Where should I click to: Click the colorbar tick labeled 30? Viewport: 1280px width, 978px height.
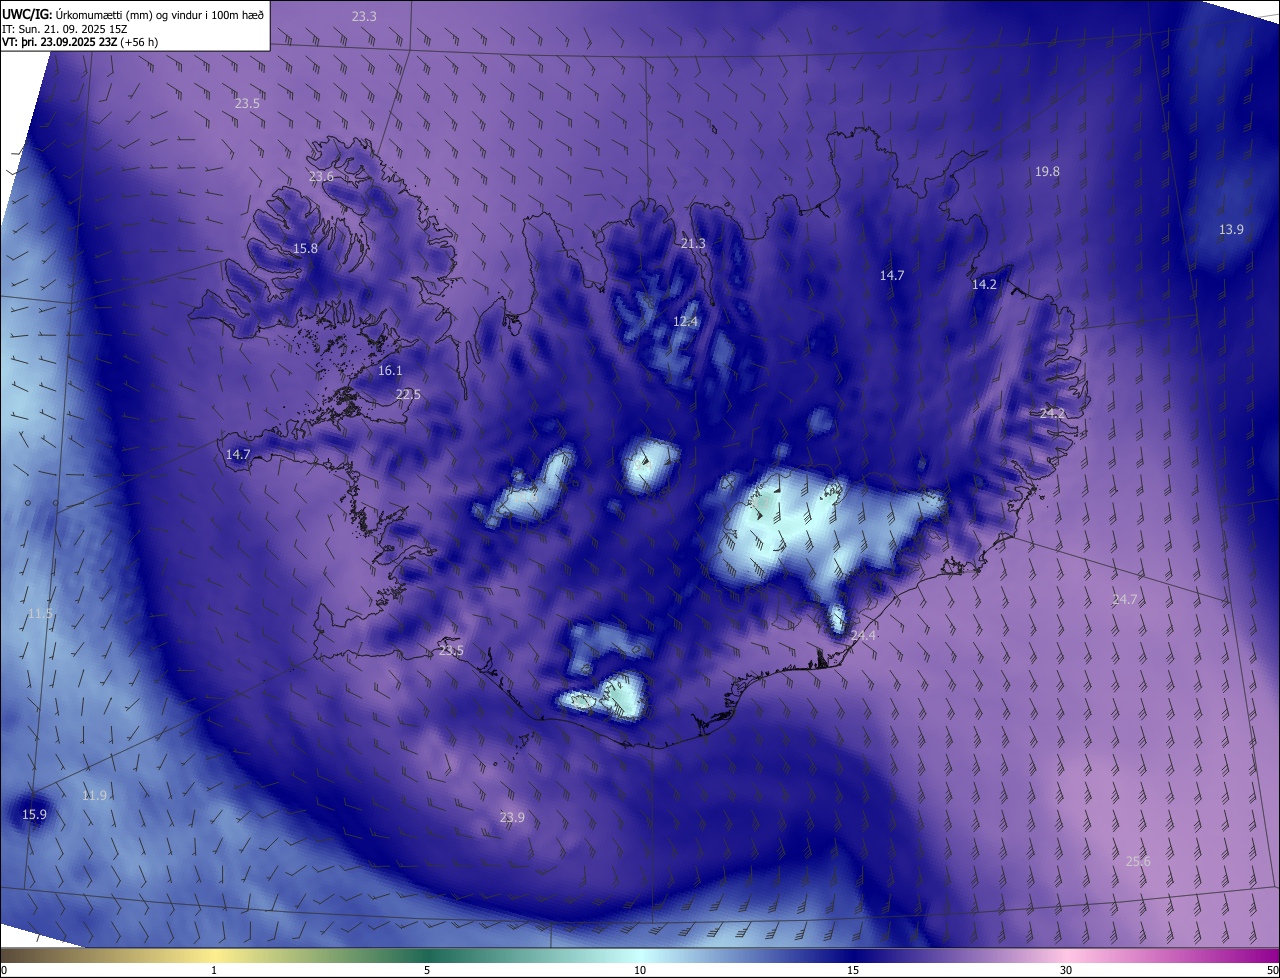(1066, 970)
